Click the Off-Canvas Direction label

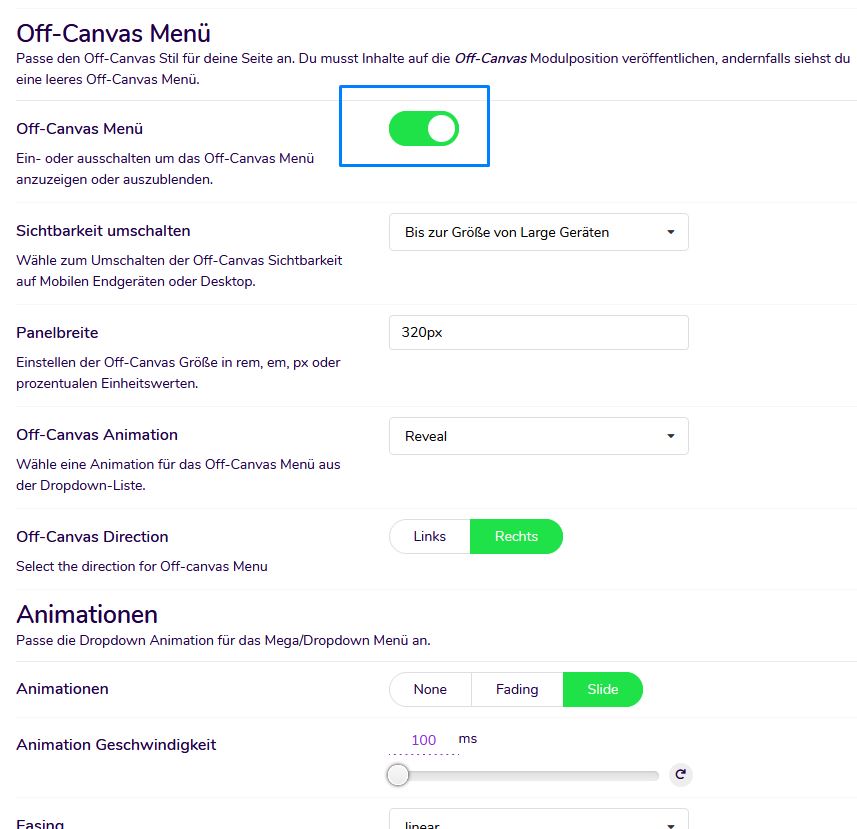tap(92, 537)
